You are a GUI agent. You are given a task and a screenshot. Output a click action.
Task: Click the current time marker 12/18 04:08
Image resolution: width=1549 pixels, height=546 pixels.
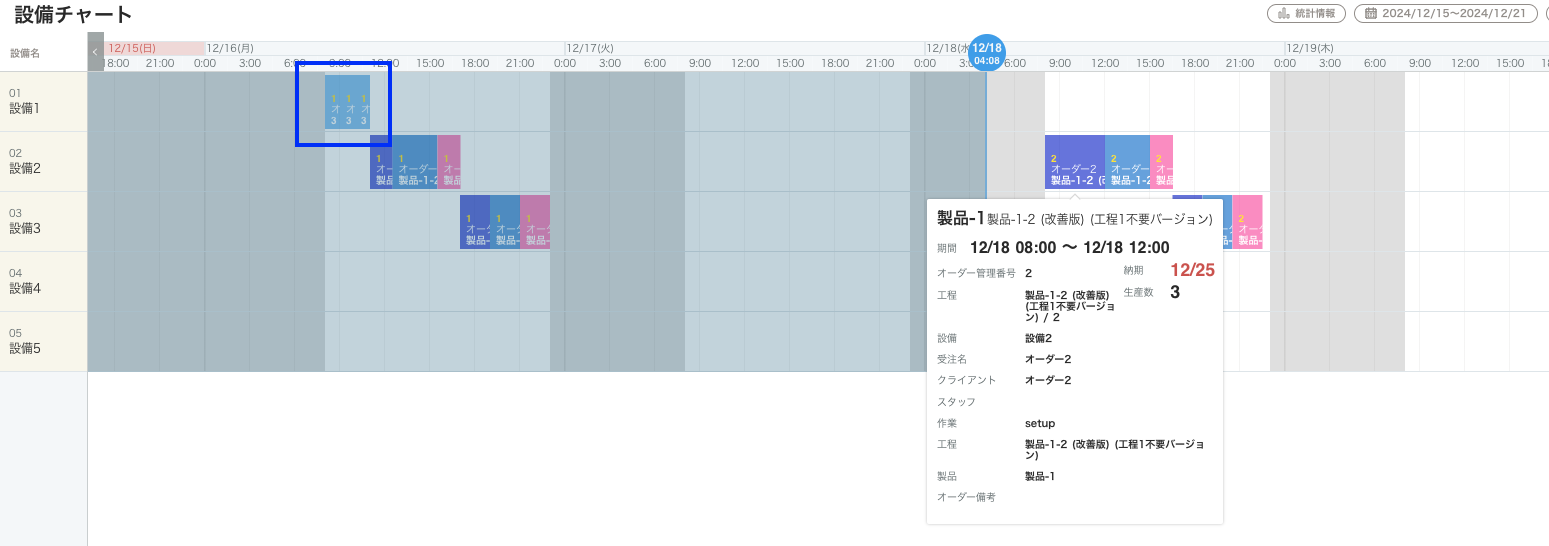(987, 53)
